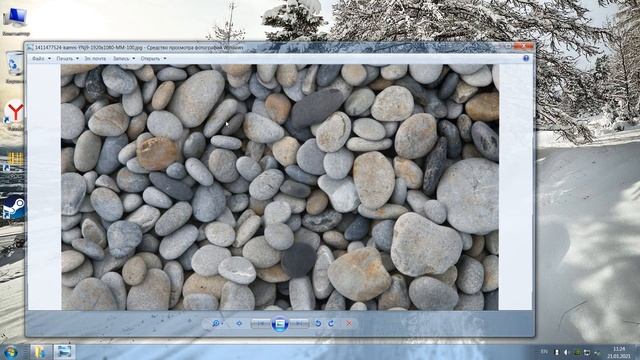640x360 pixels.
Task: Rotate the photo counterclockwise
Action: (x=318, y=323)
